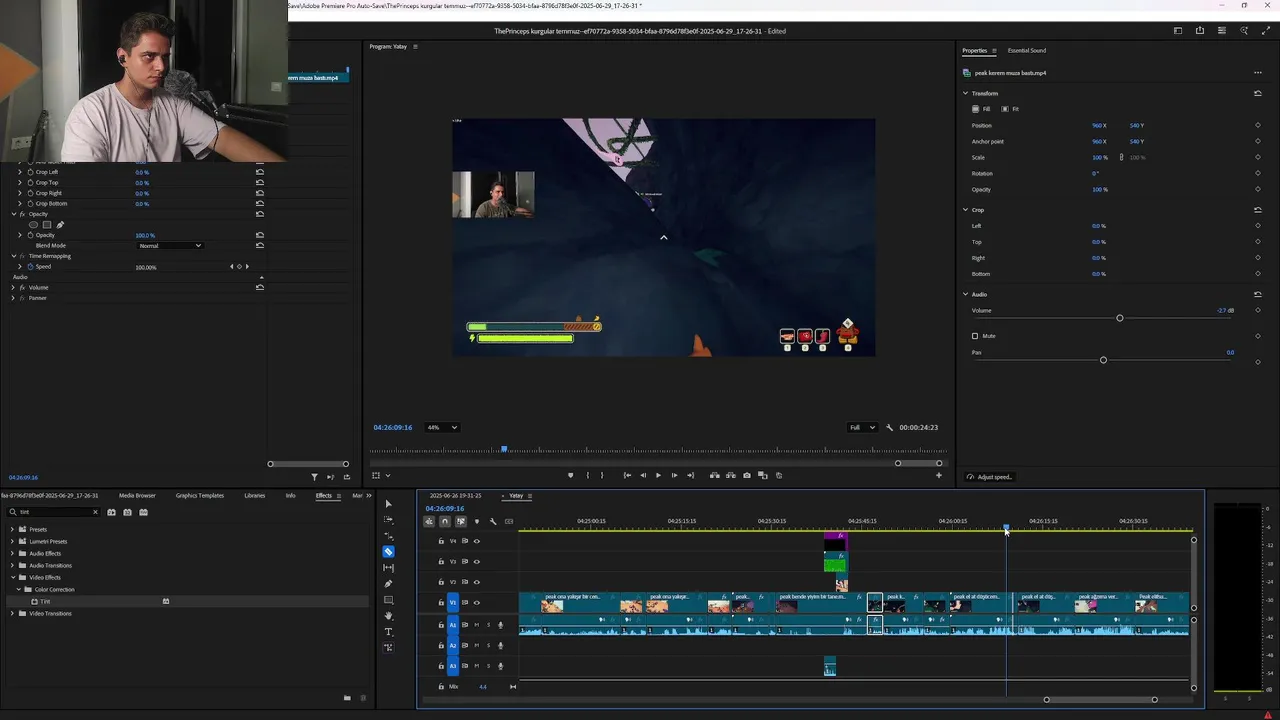Viewport: 1280px width, 720px height.
Task: Click the Fit button under Transform
Action: (x=1010, y=109)
